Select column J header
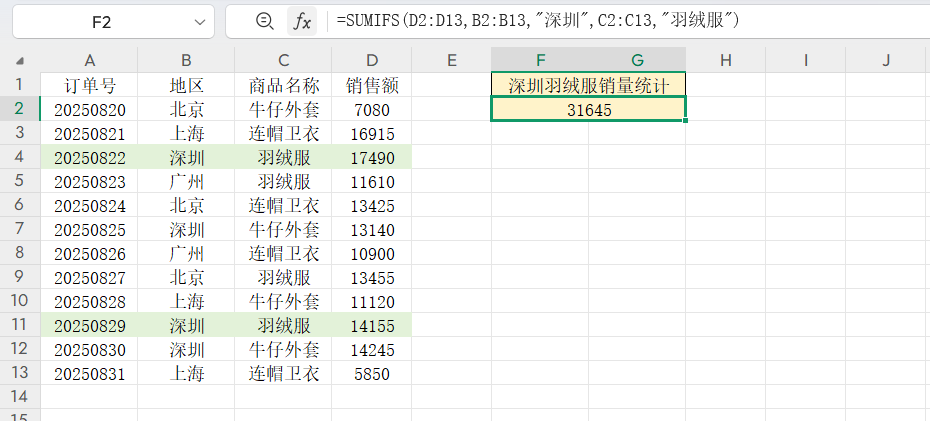Viewport: 930px width, 421px height. [886, 60]
